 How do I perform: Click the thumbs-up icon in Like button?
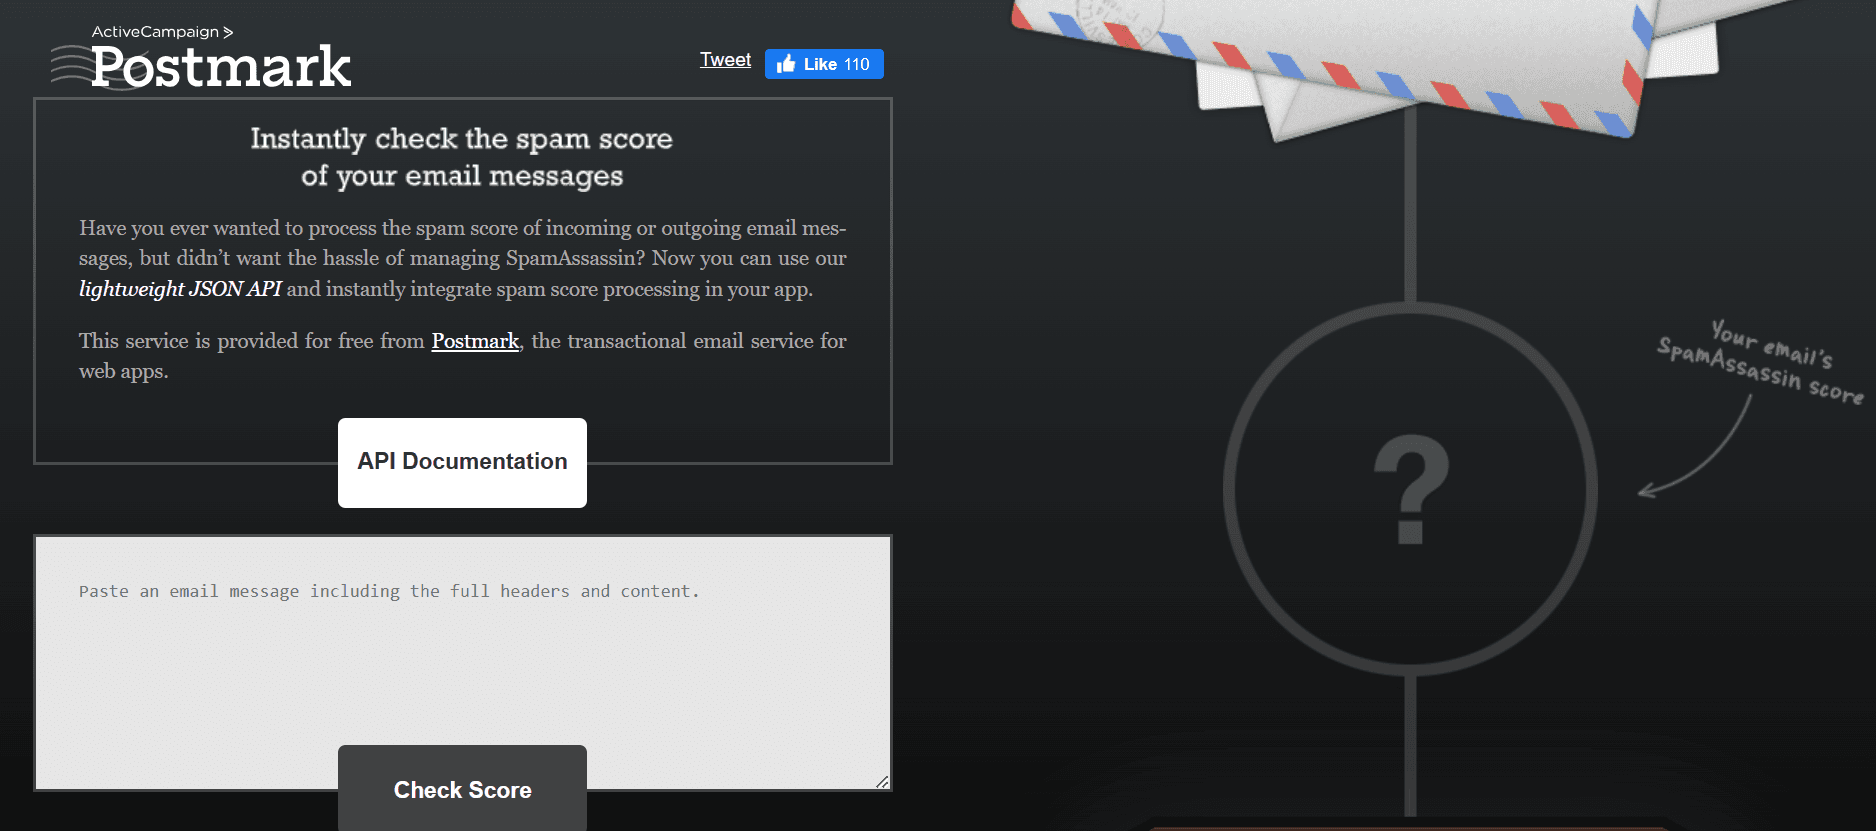pyautogui.click(x=786, y=64)
